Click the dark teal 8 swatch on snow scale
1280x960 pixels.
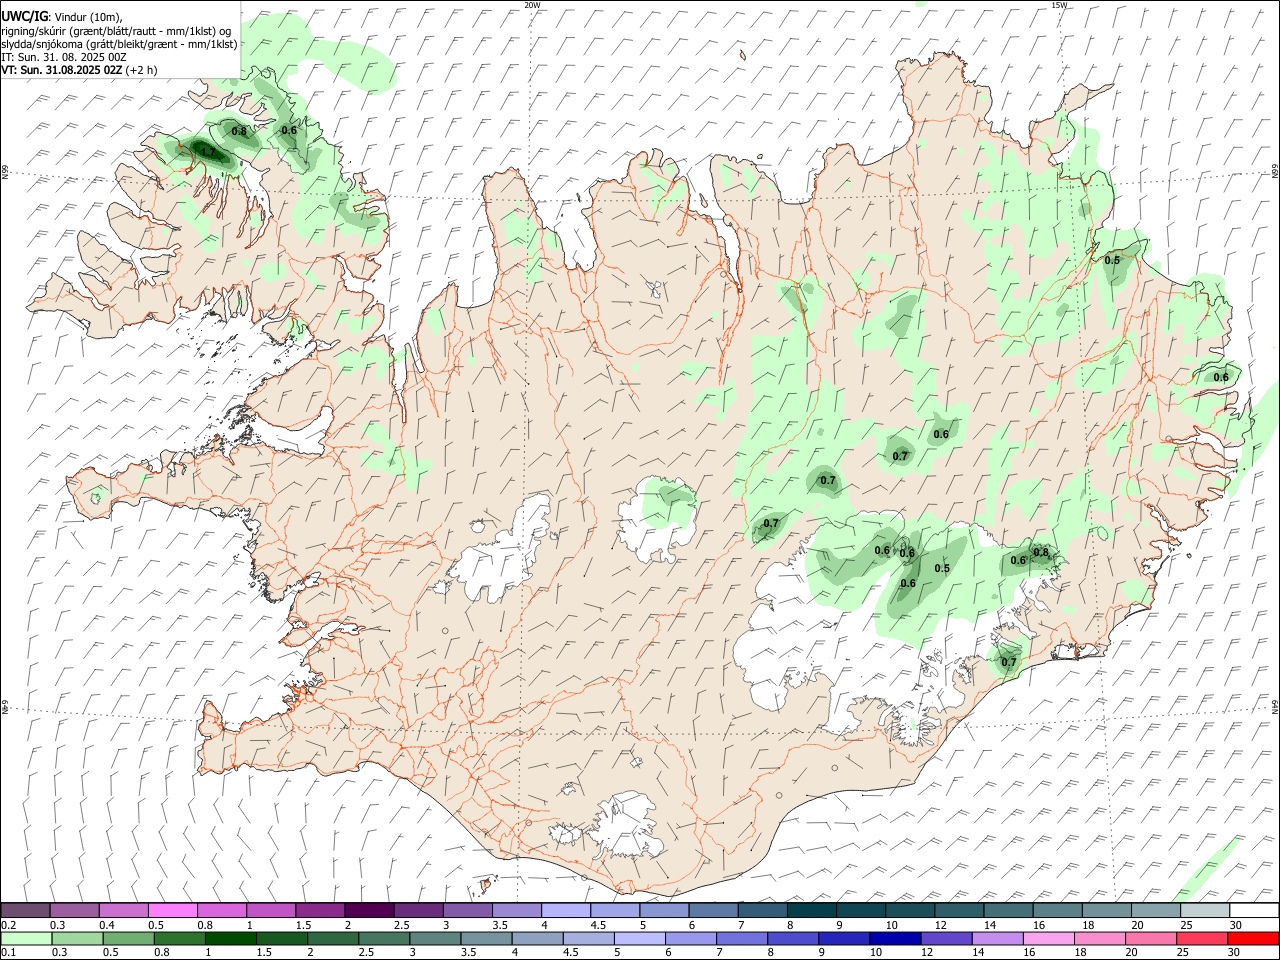[x=811, y=910]
